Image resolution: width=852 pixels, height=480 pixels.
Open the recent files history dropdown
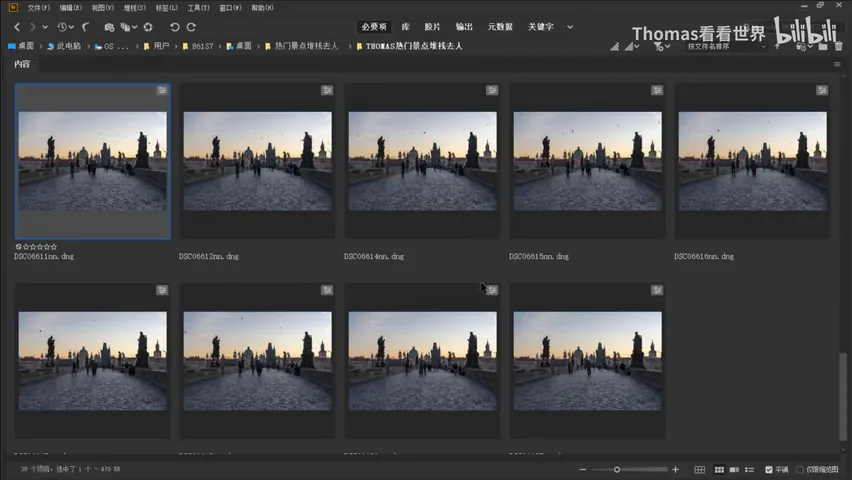click(x=66, y=27)
